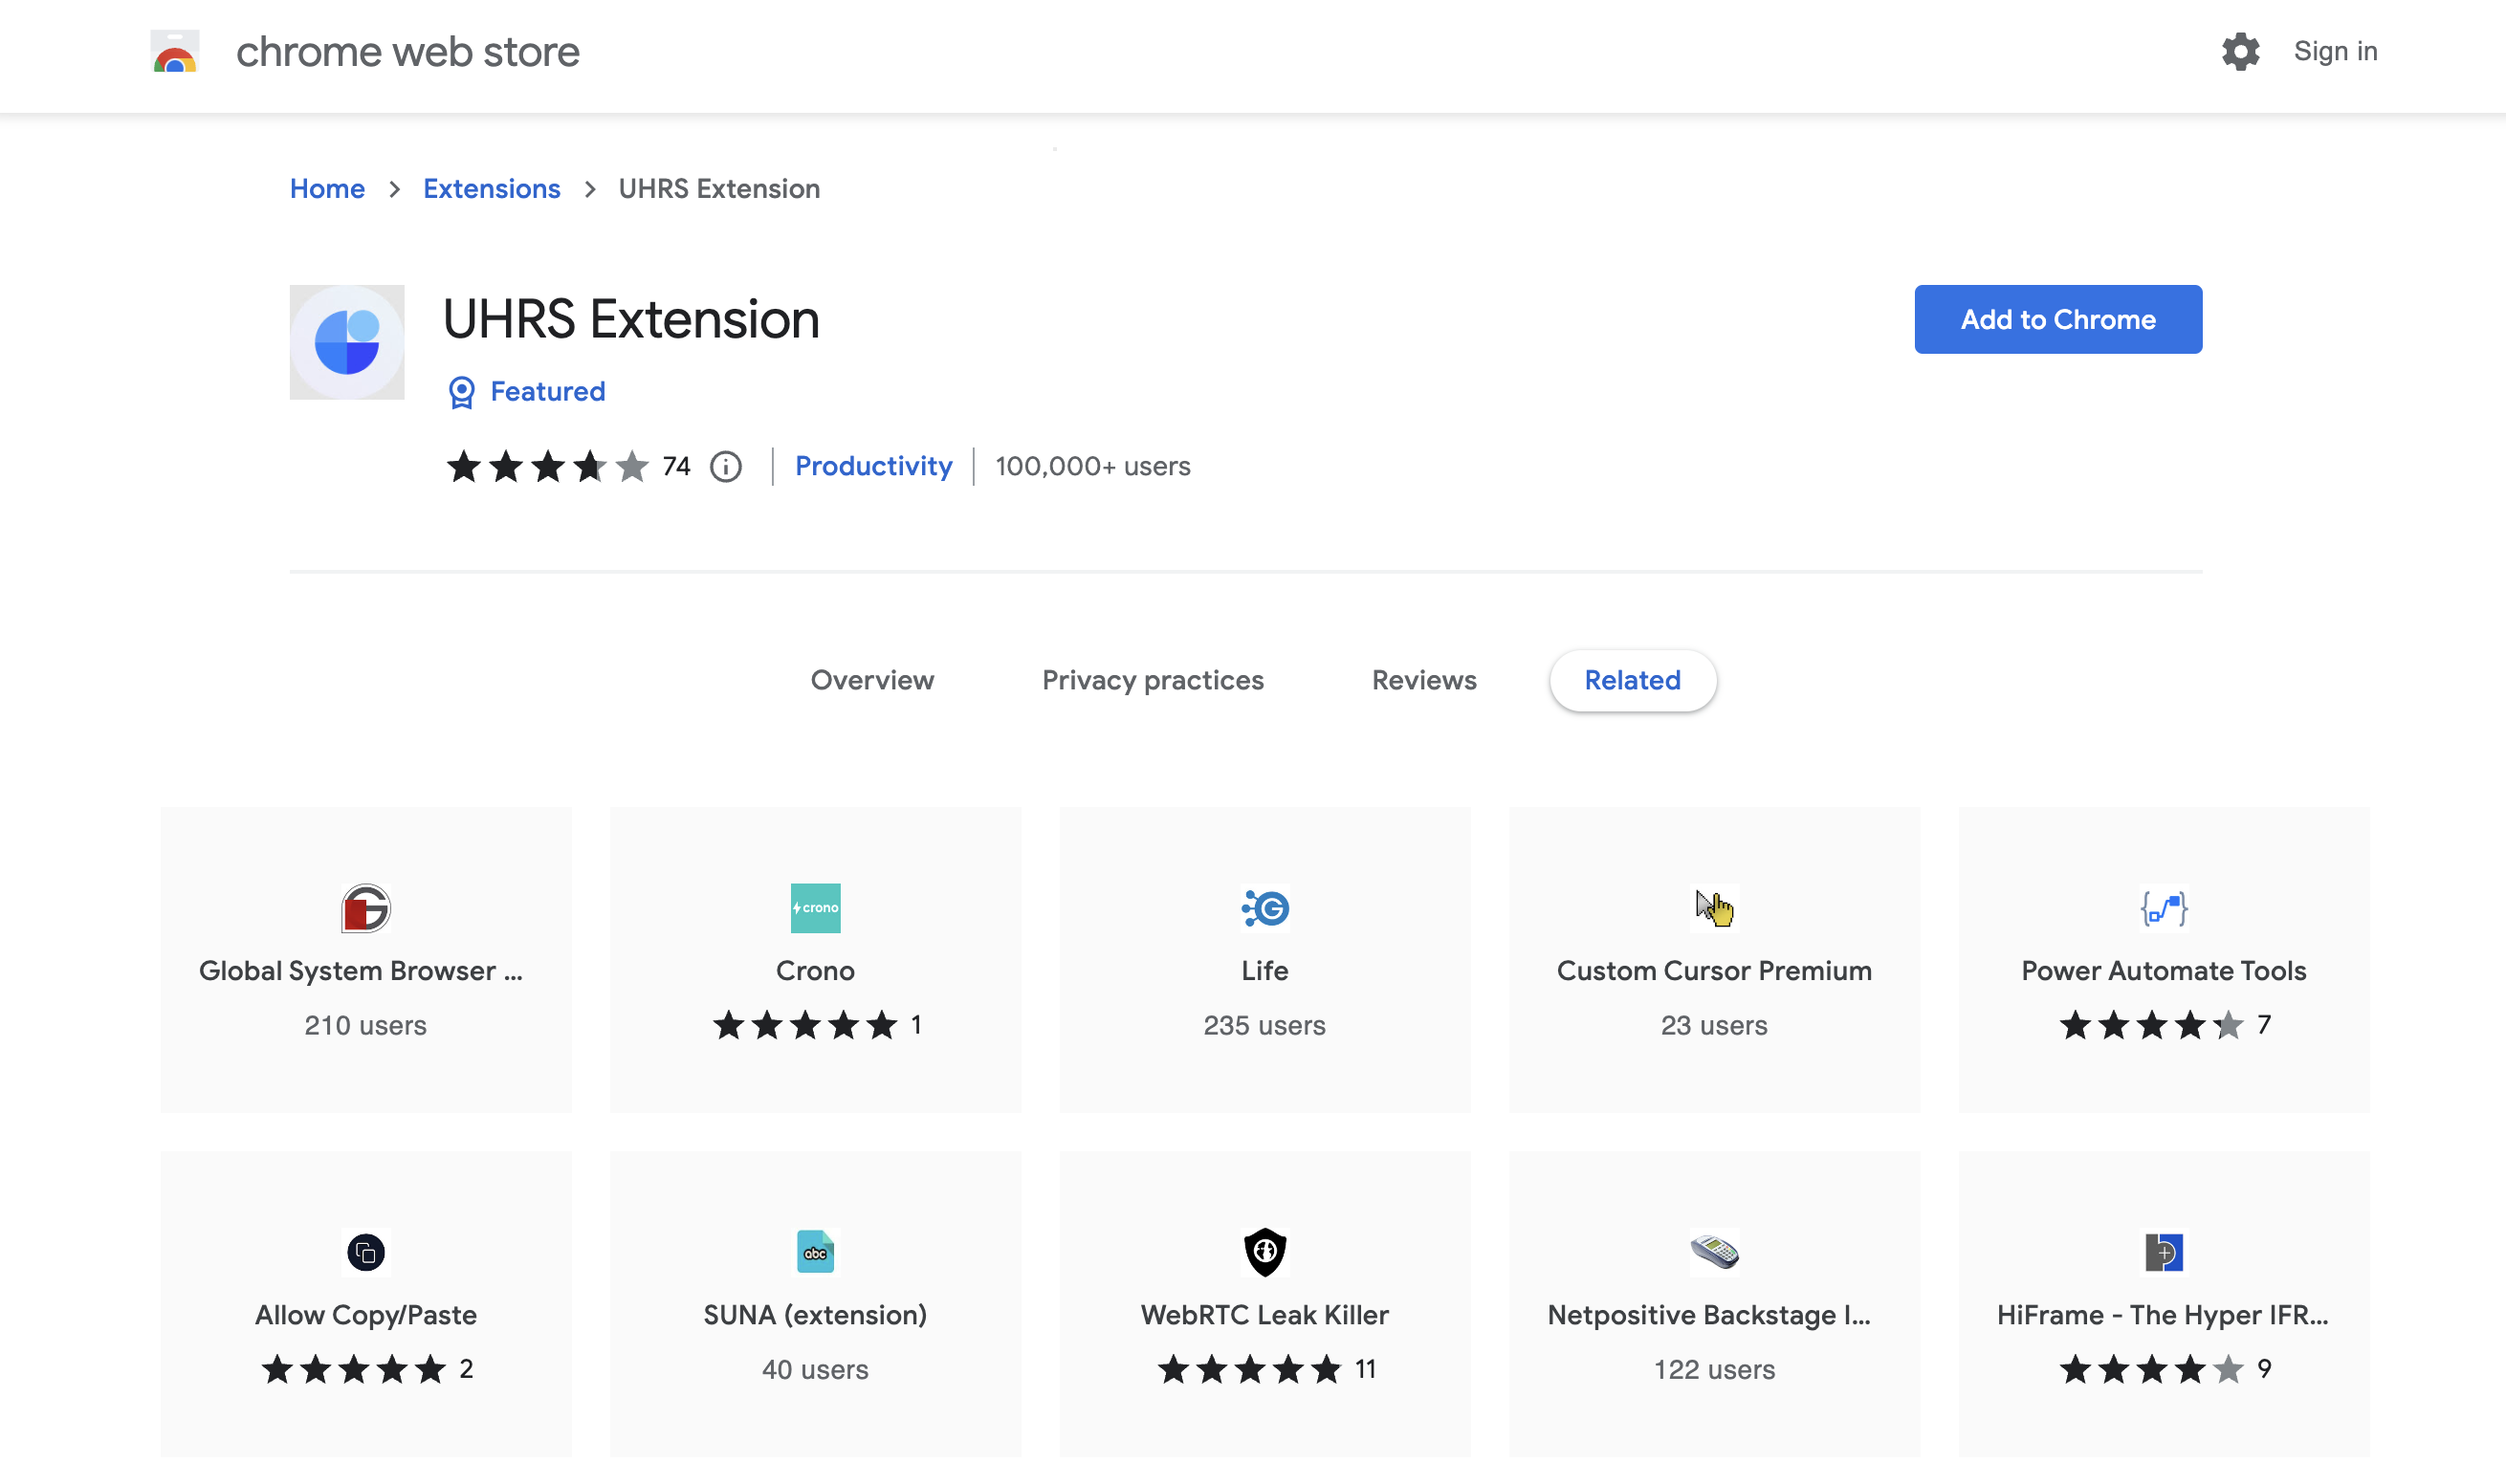Open the Privacy practices tab
Viewport: 2506px width, 1484px height.
point(1153,680)
